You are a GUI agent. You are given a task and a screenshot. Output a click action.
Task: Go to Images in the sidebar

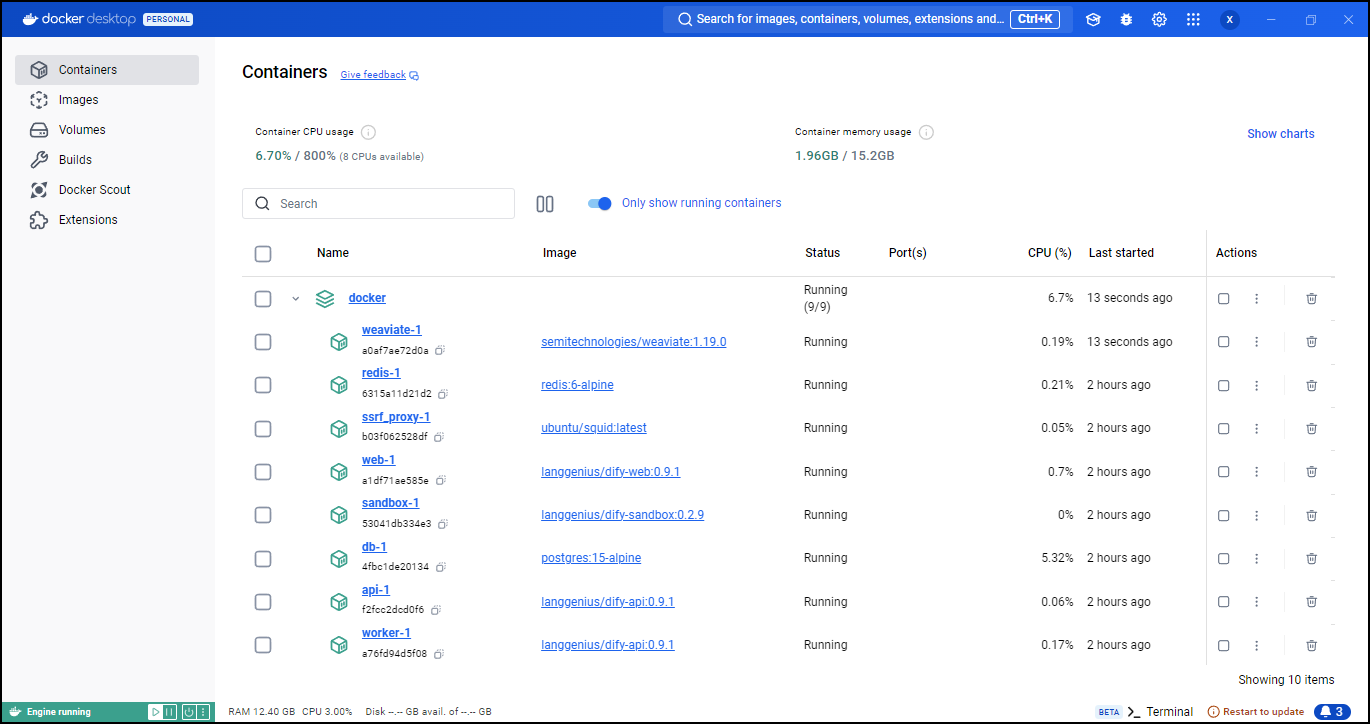tap(107, 100)
